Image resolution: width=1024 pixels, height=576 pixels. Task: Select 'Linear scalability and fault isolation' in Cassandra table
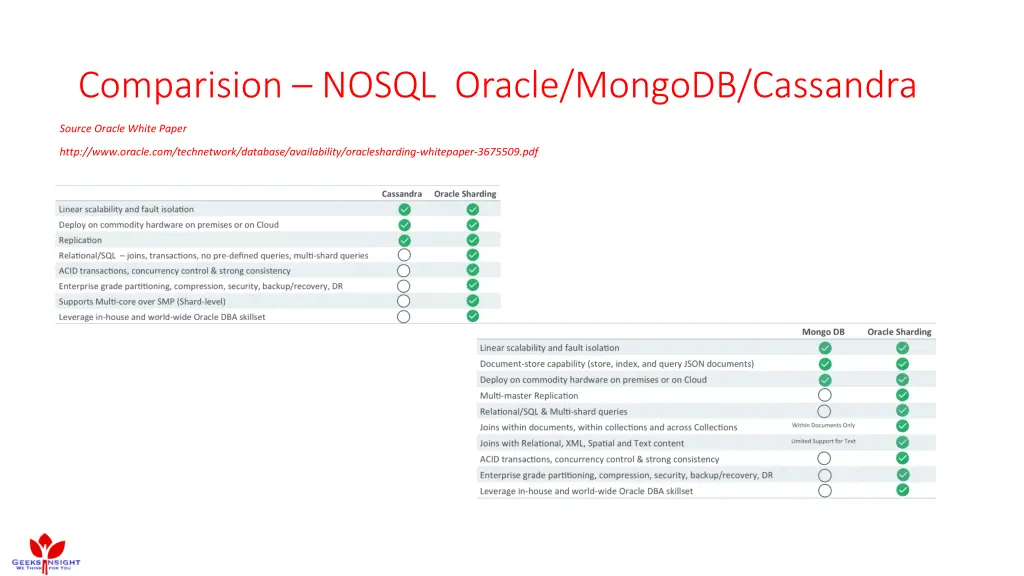coord(126,210)
